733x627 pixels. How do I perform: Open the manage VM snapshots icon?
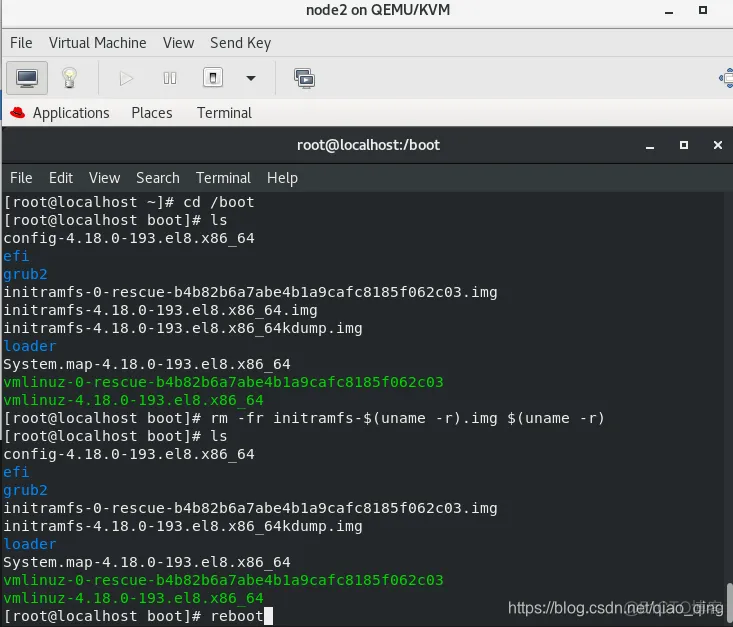[x=304, y=79]
